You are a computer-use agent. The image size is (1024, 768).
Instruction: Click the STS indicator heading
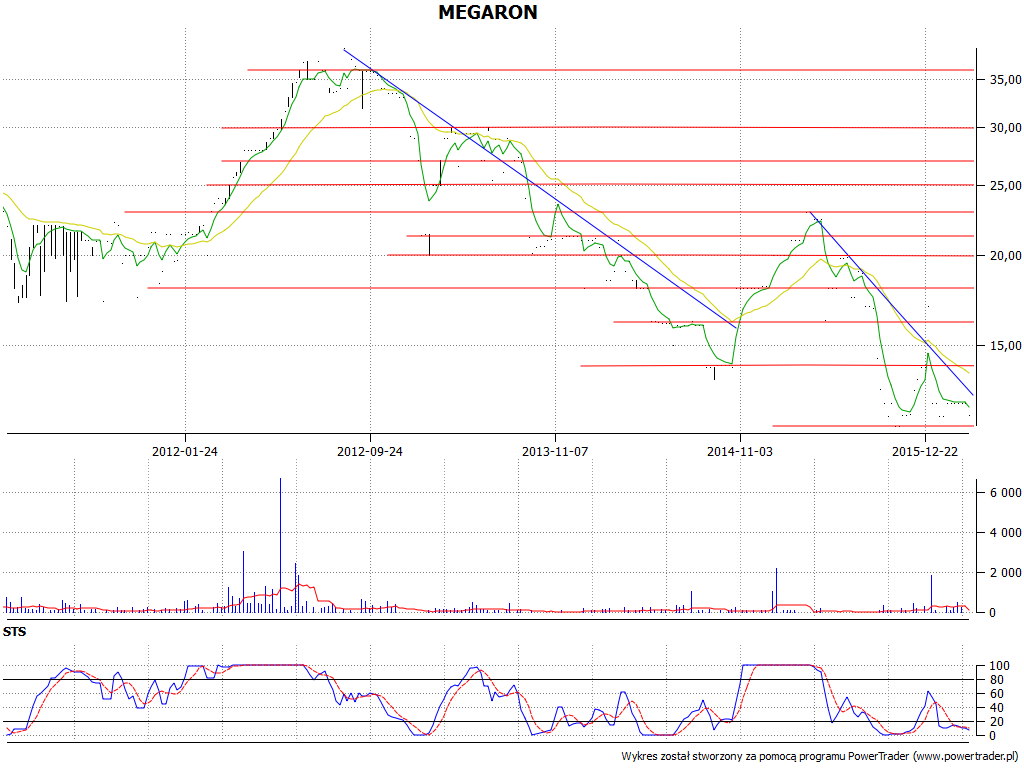pos(14,632)
